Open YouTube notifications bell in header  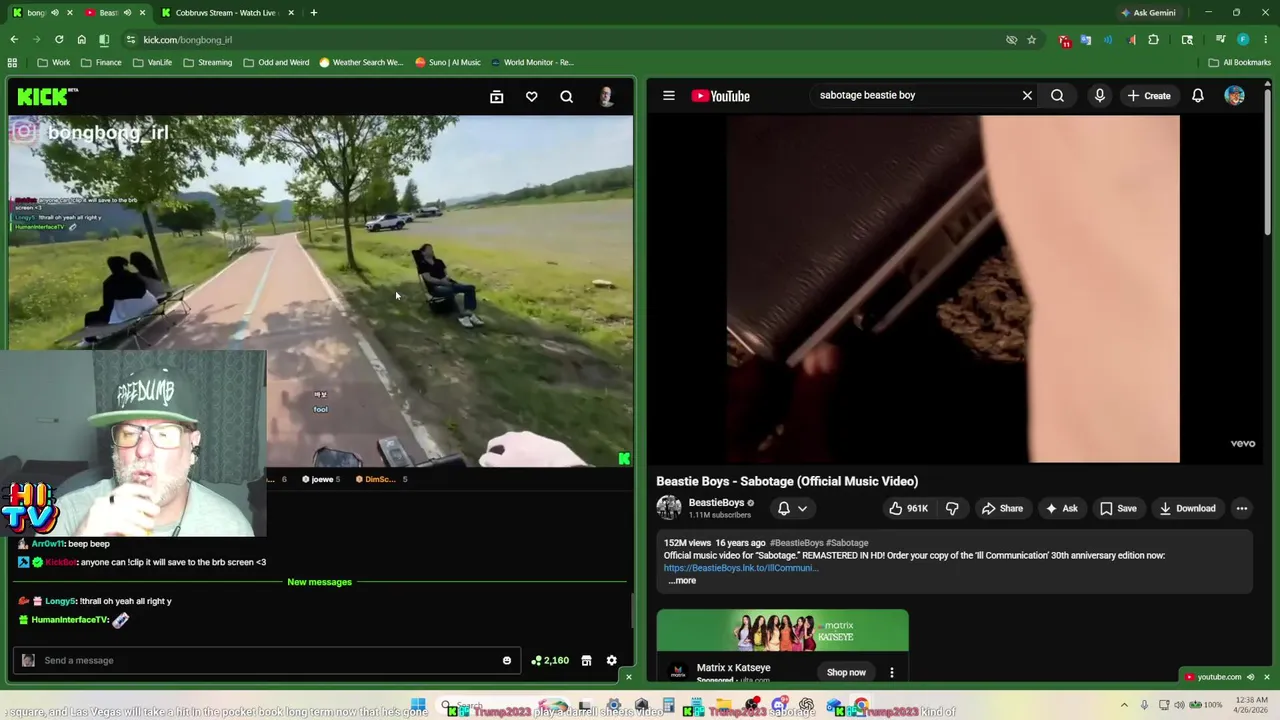click(x=1198, y=96)
